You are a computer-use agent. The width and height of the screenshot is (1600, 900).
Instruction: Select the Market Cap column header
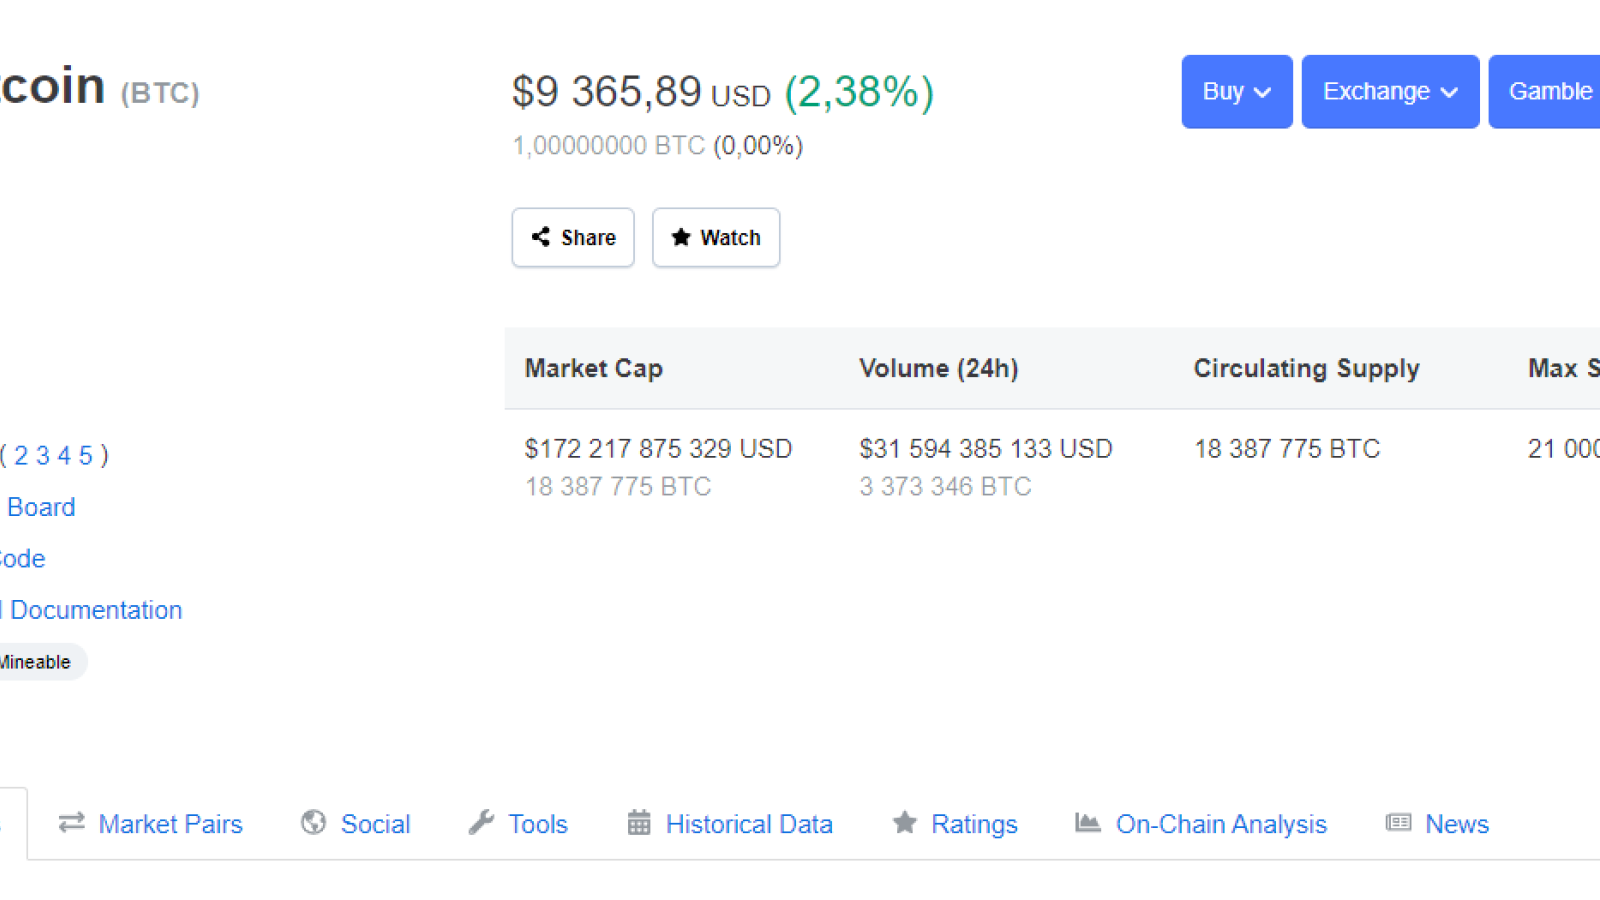pos(594,368)
